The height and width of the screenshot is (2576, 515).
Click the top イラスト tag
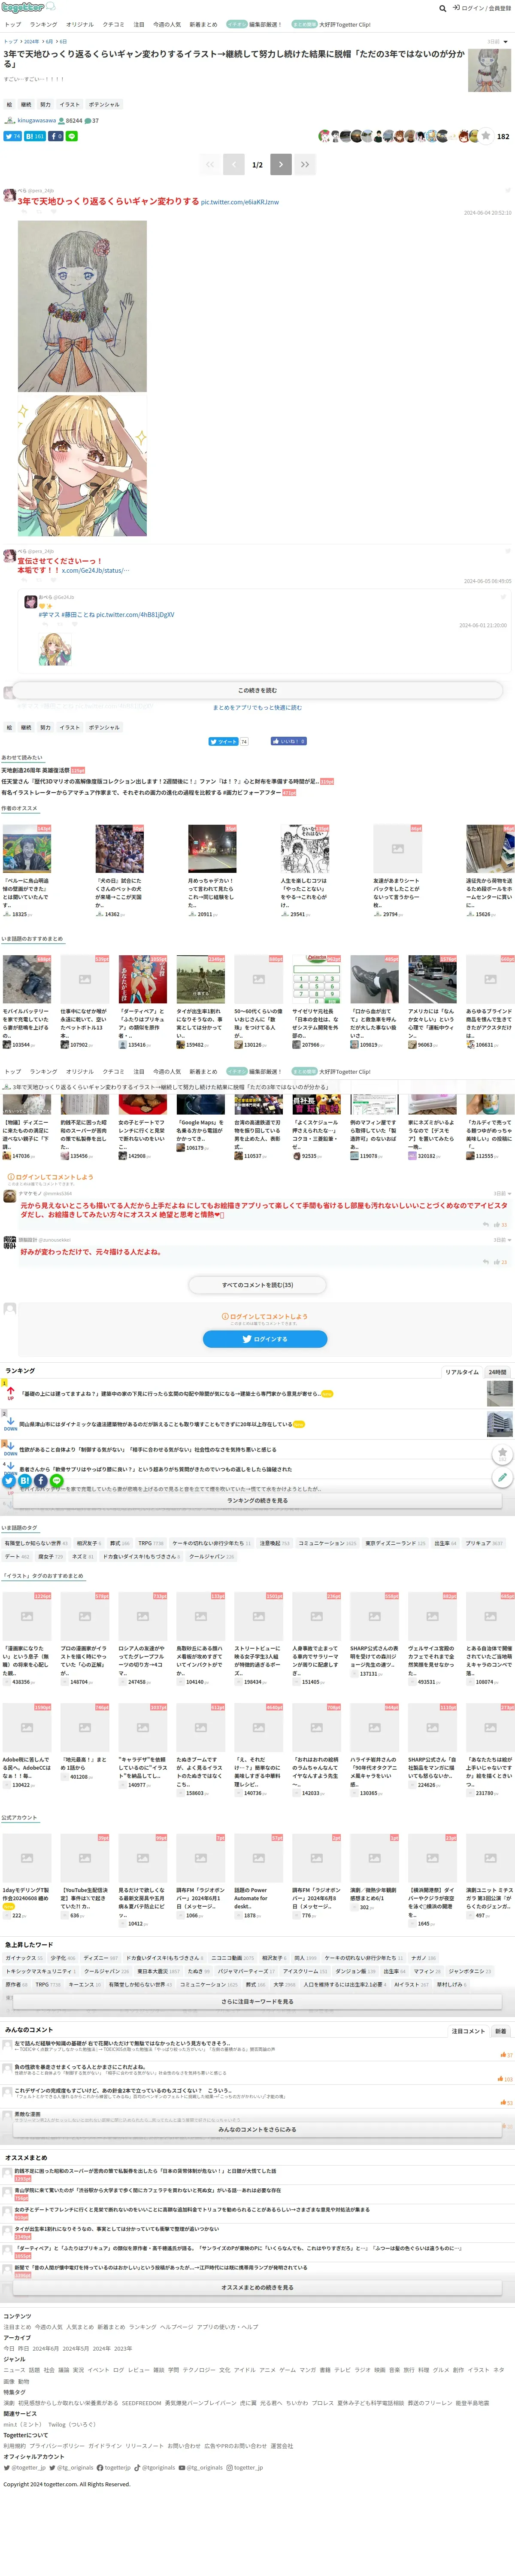(x=69, y=104)
